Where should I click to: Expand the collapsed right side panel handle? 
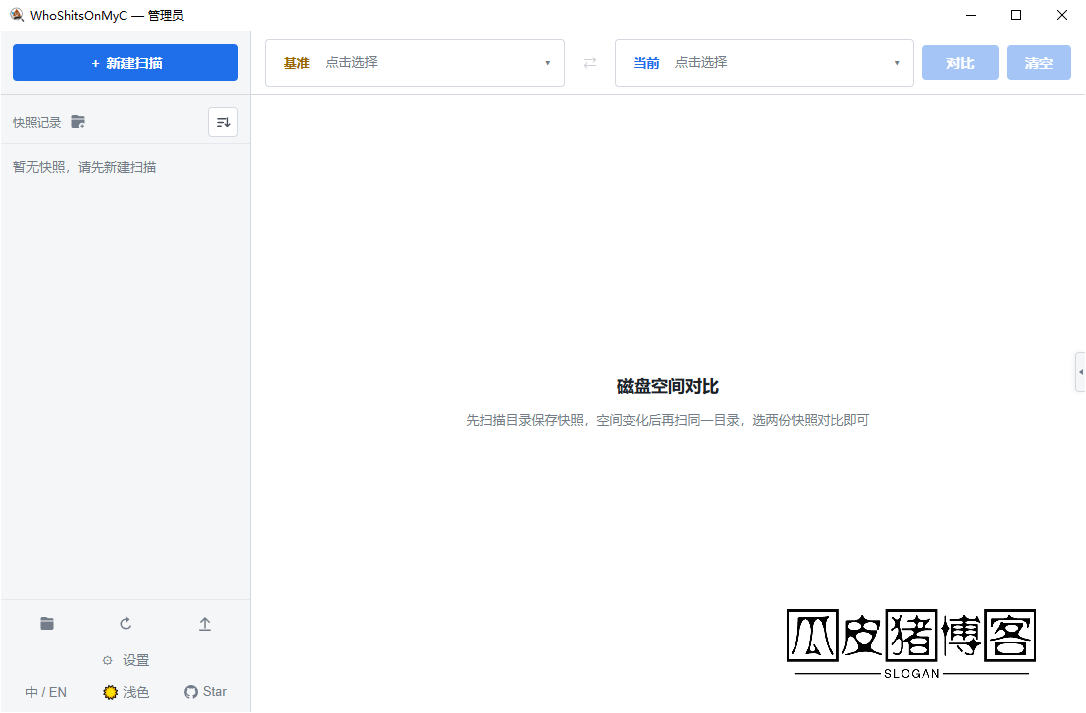coord(1080,372)
